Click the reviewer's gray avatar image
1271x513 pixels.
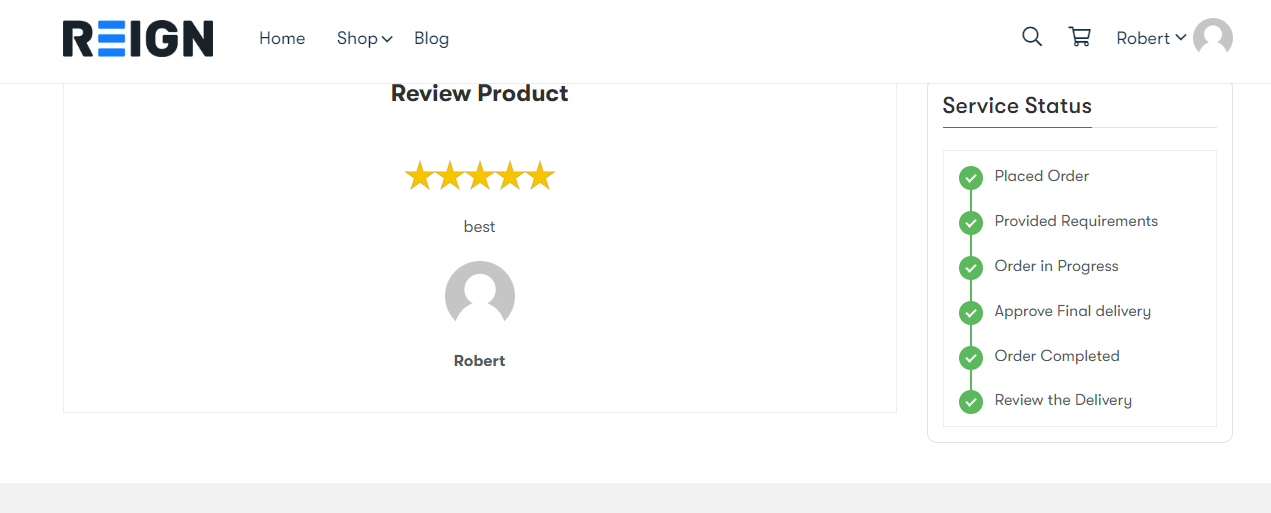[480, 296]
